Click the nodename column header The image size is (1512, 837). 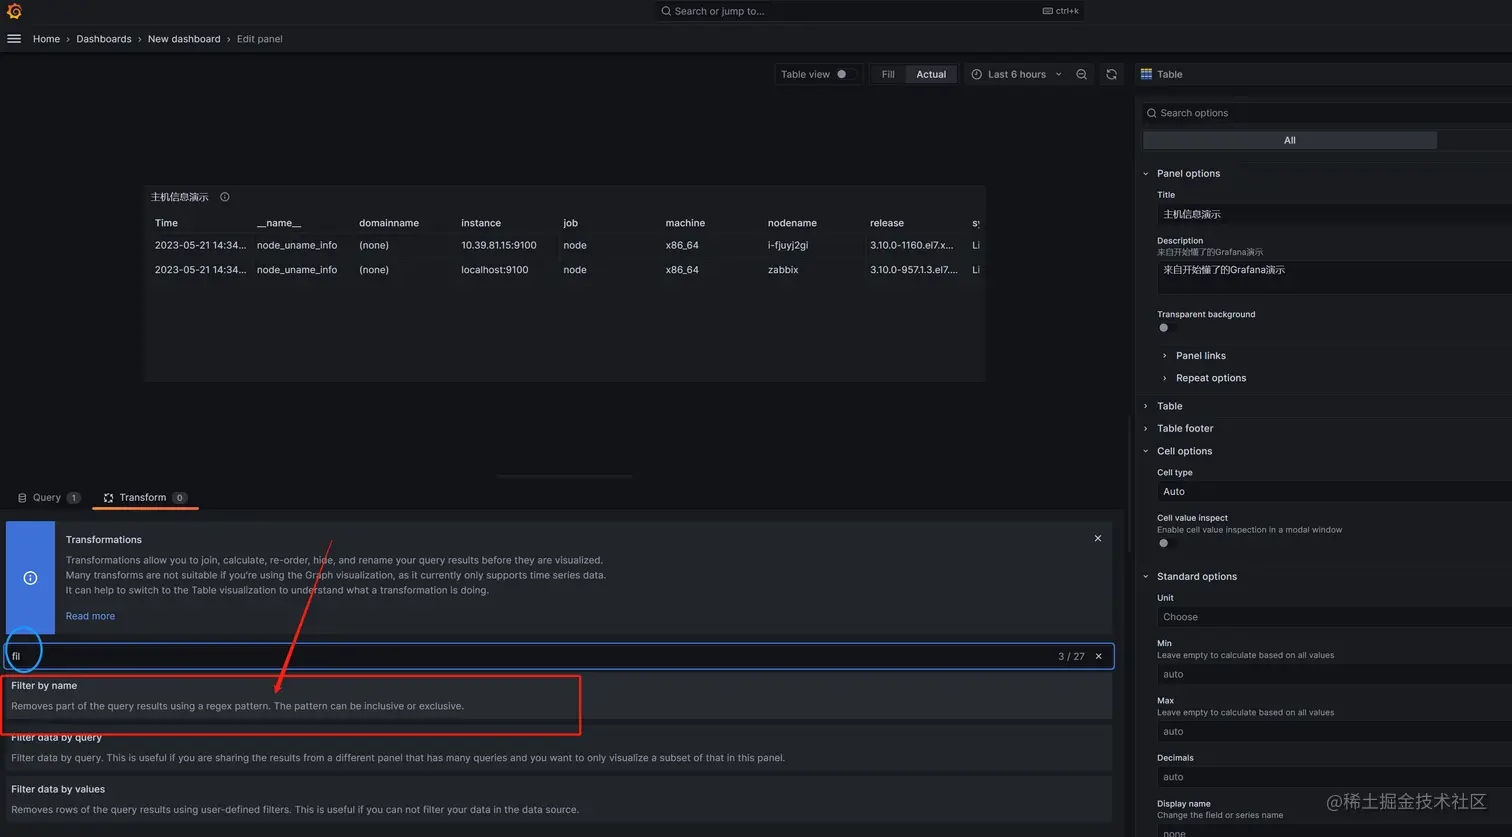point(792,223)
